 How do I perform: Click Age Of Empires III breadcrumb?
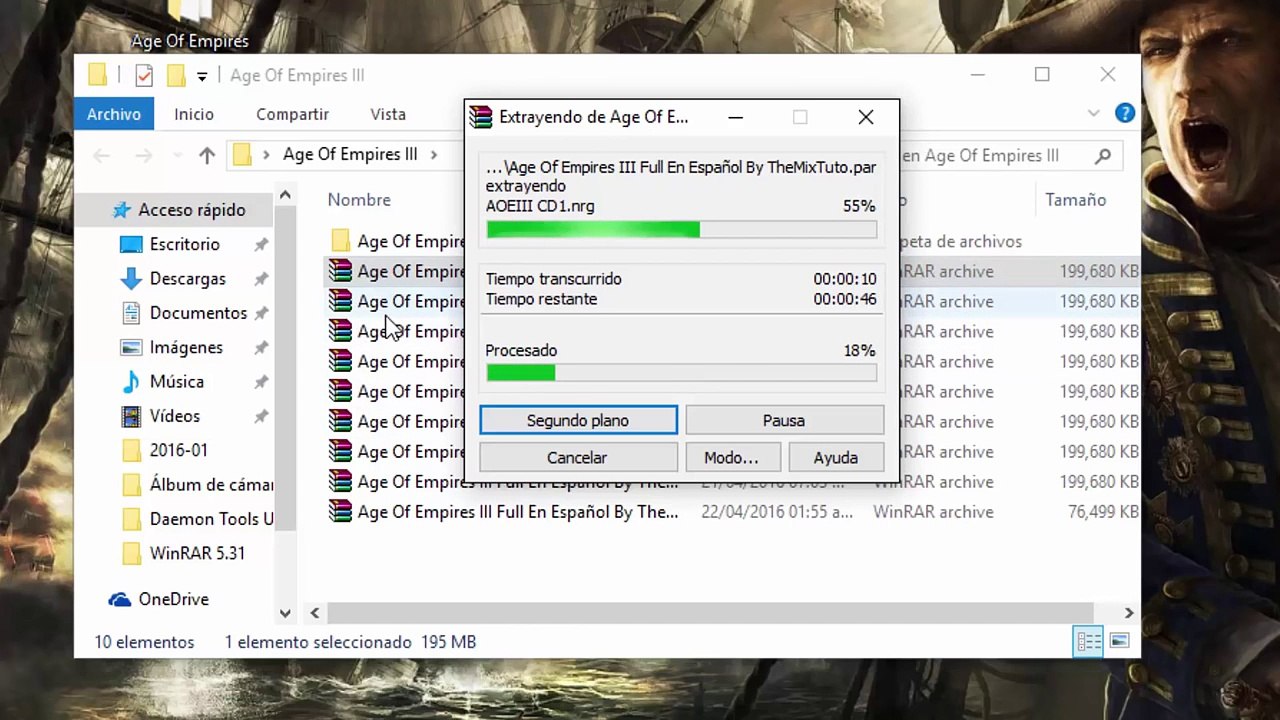click(350, 155)
